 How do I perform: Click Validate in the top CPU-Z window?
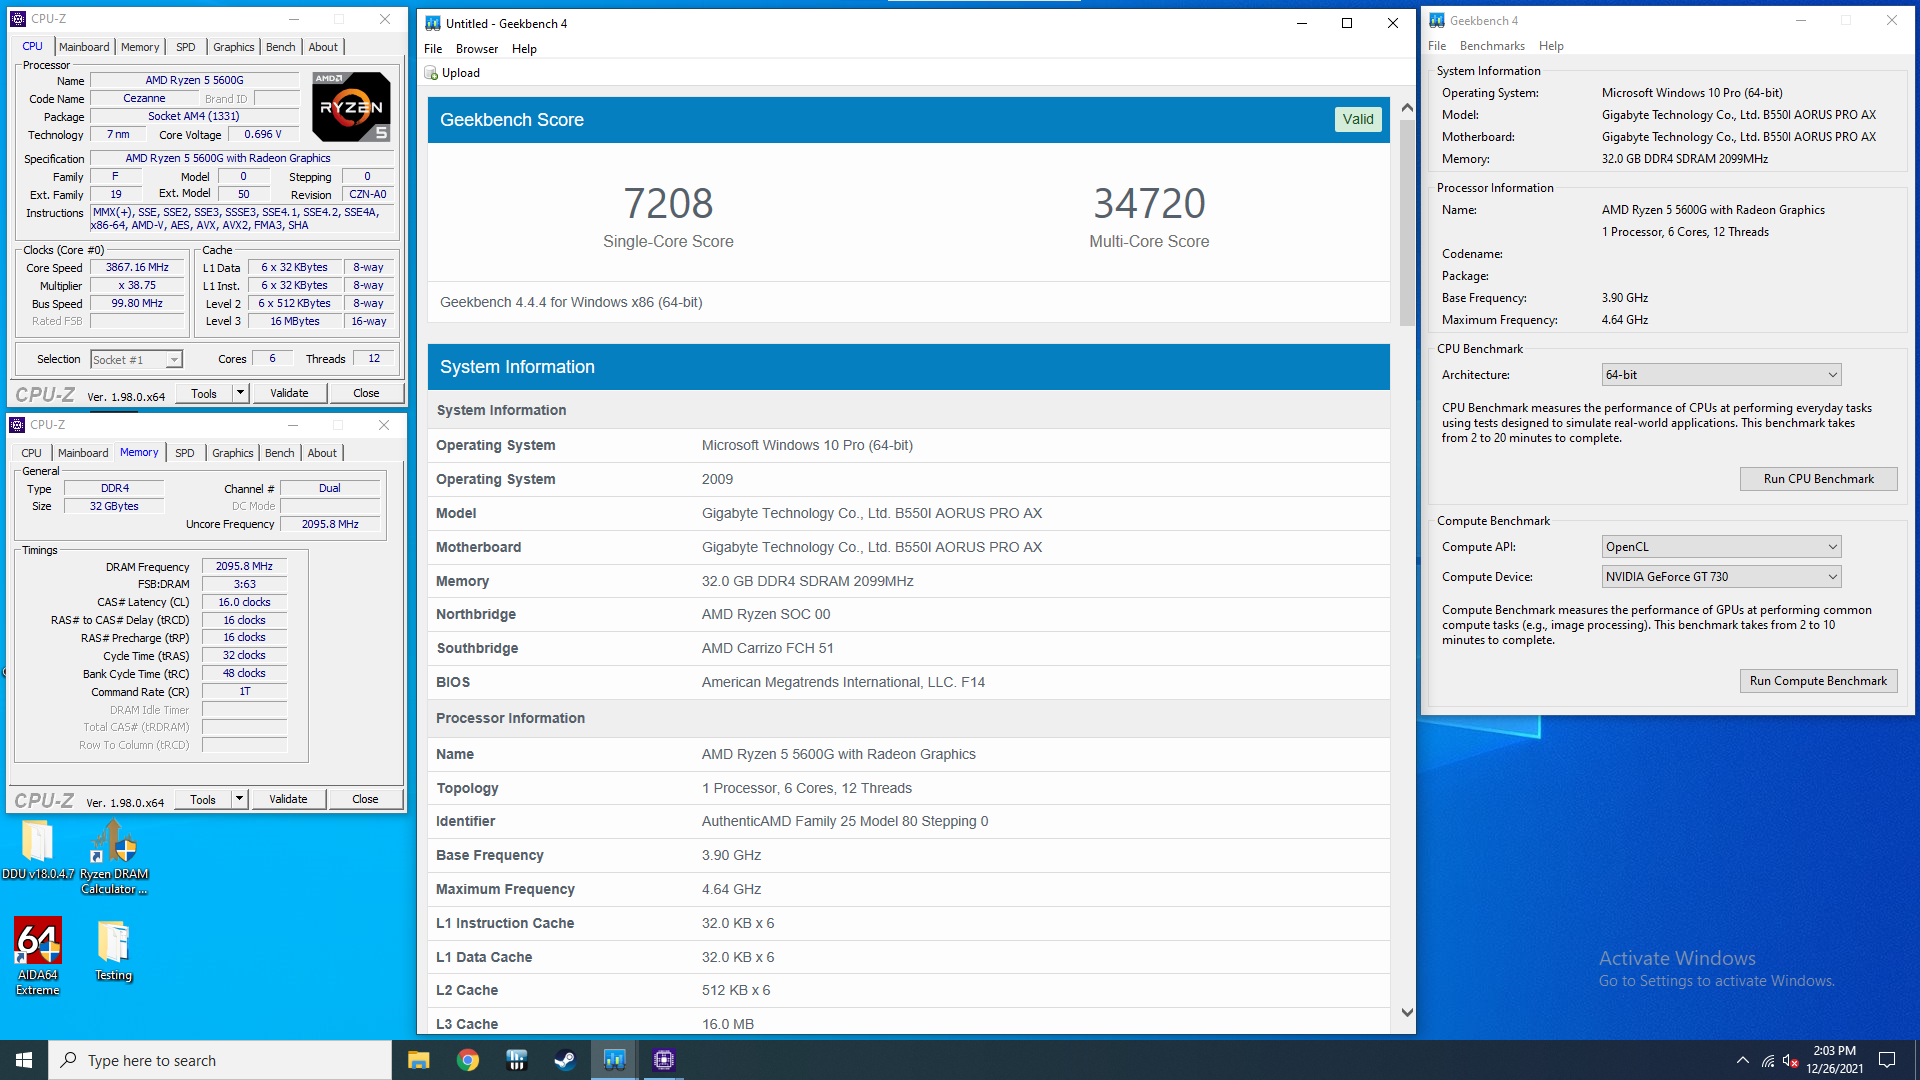point(289,393)
